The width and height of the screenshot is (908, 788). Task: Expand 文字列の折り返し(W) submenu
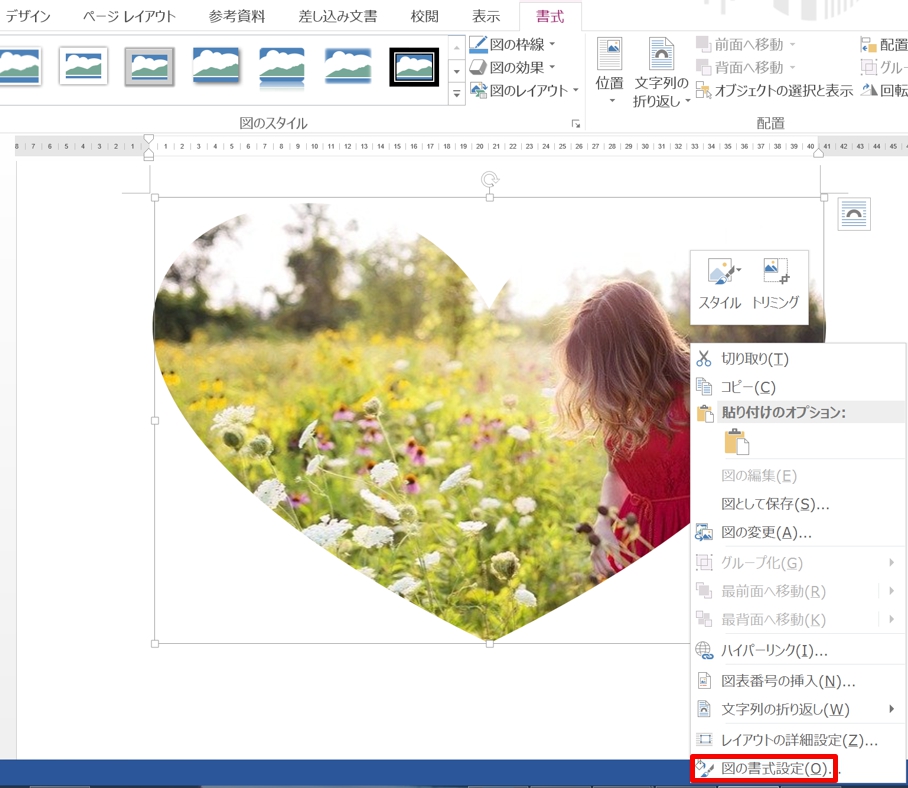click(799, 709)
